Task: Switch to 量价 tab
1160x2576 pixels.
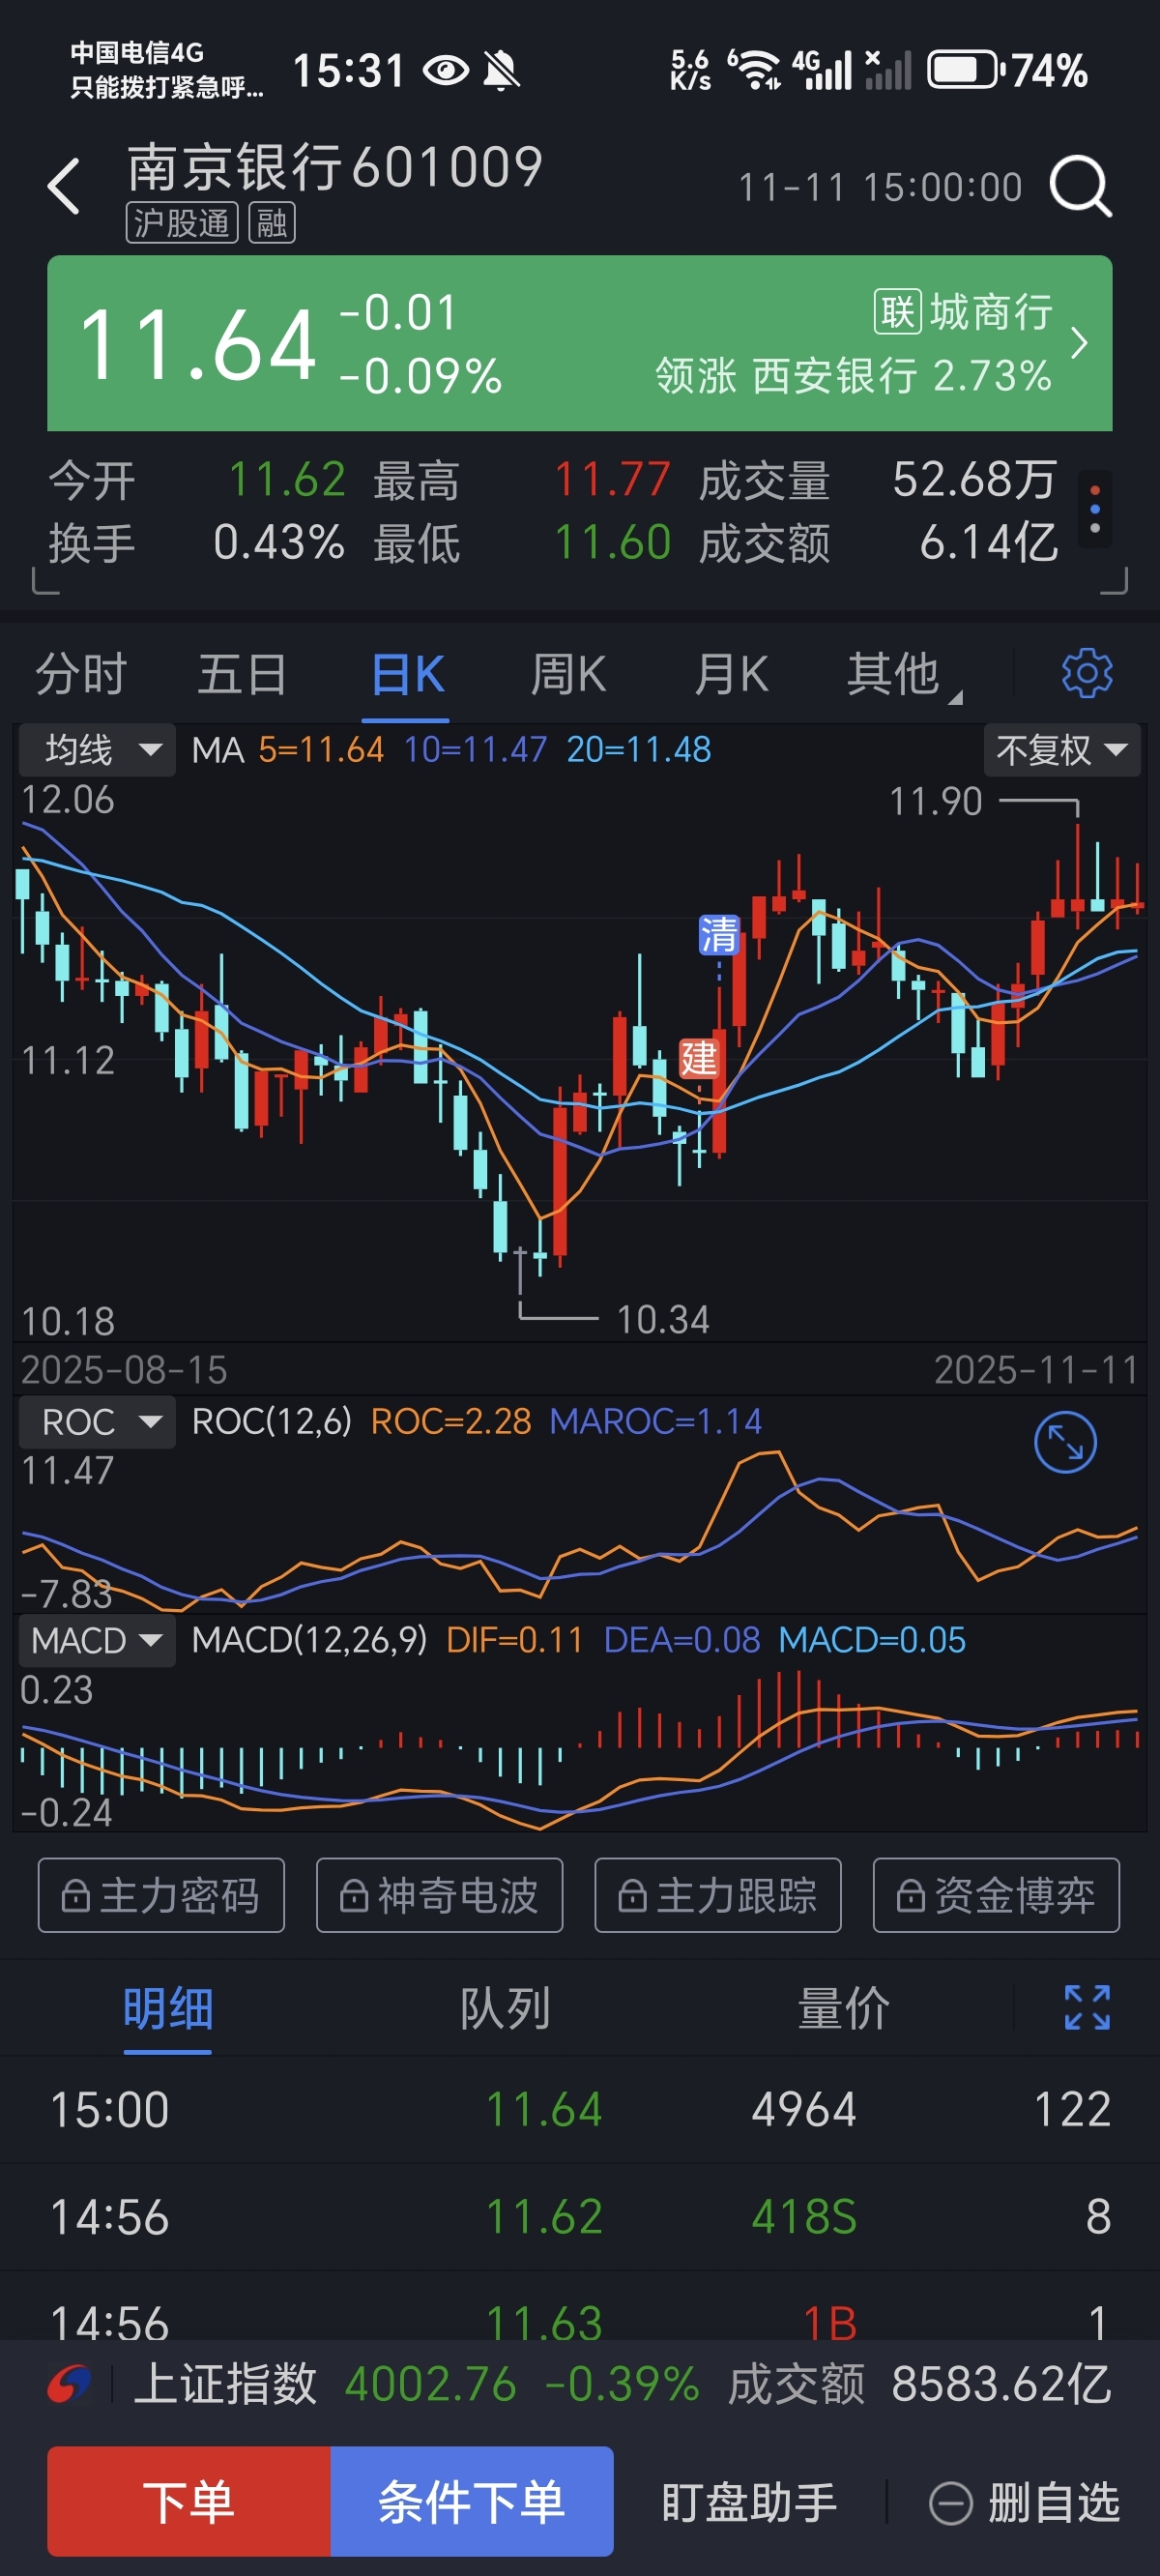Action: click(x=843, y=2009)
